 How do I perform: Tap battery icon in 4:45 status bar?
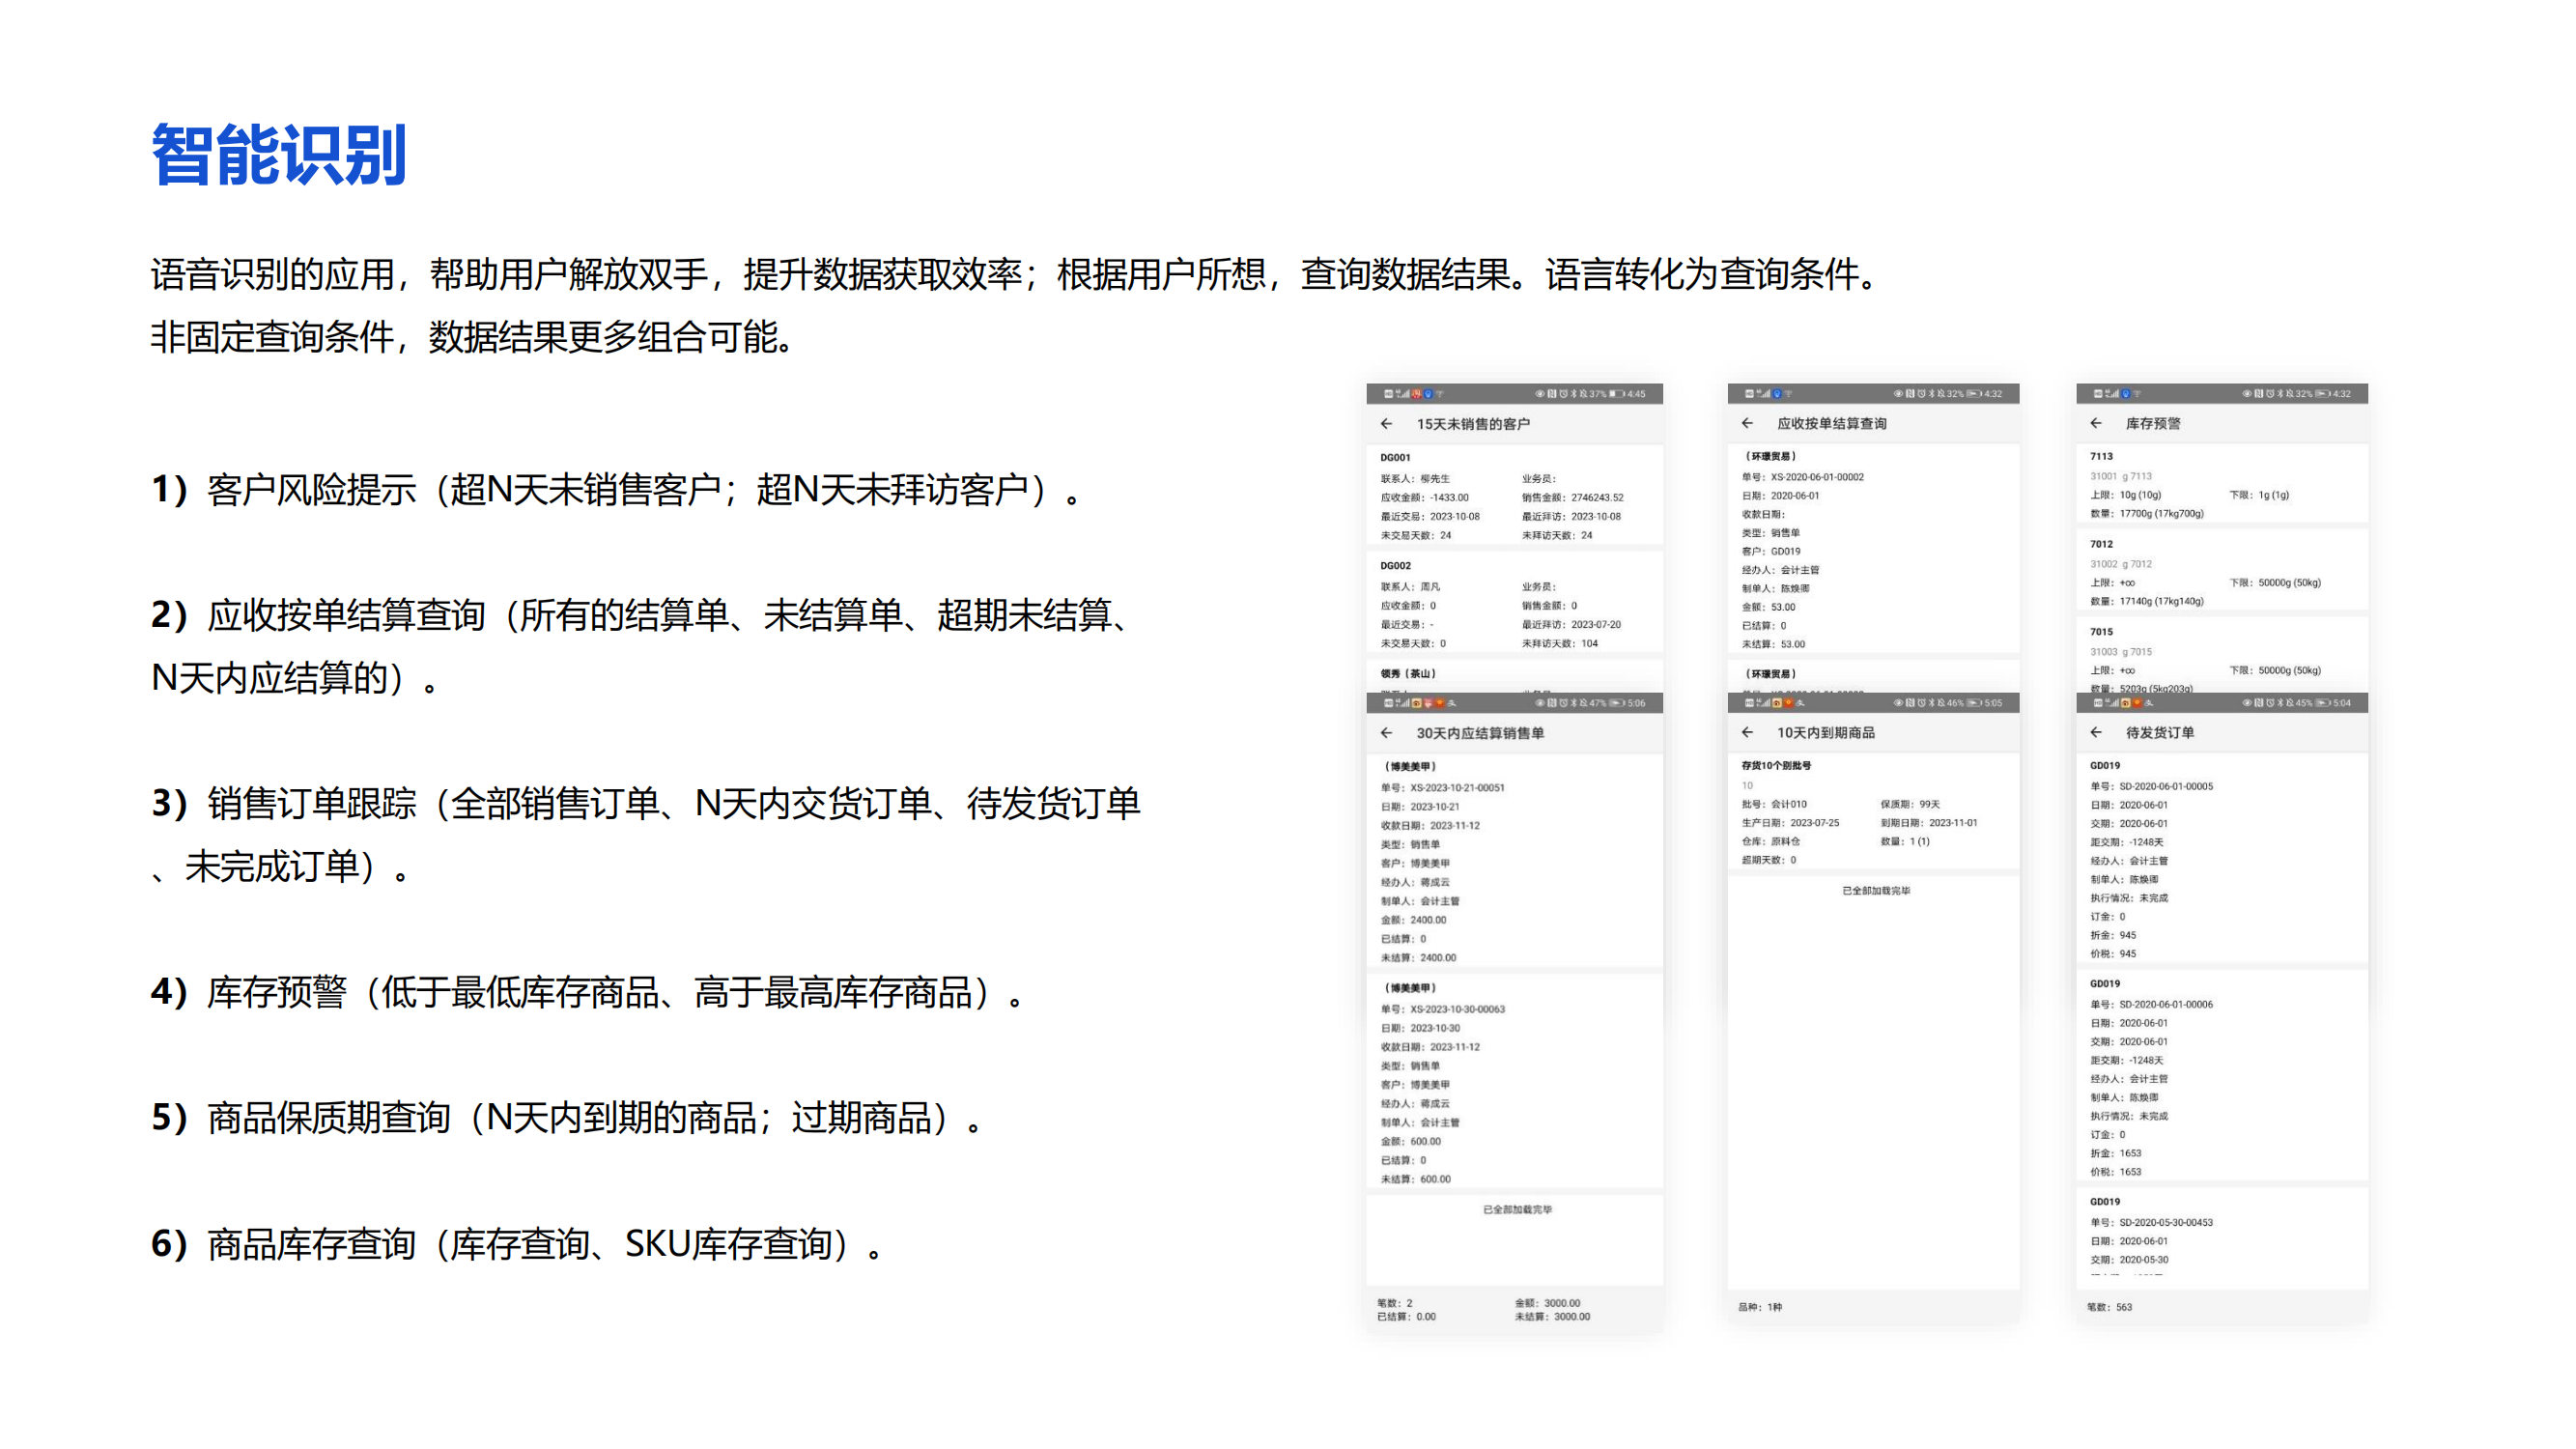click(1616, 394)
